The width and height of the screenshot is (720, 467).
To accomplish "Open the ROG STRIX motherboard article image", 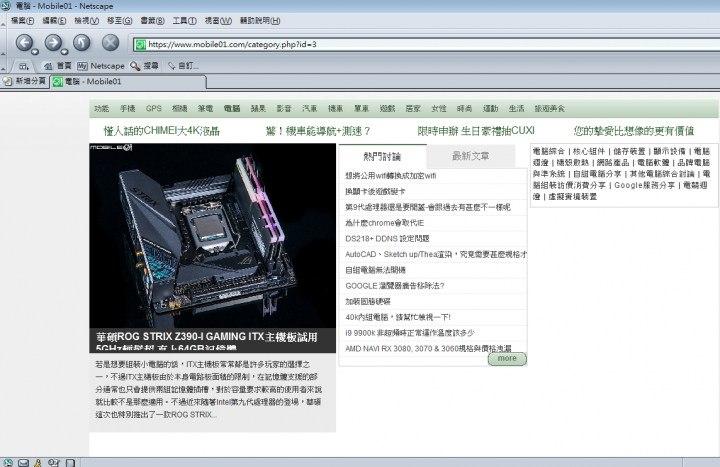I will tap(213, 235).
